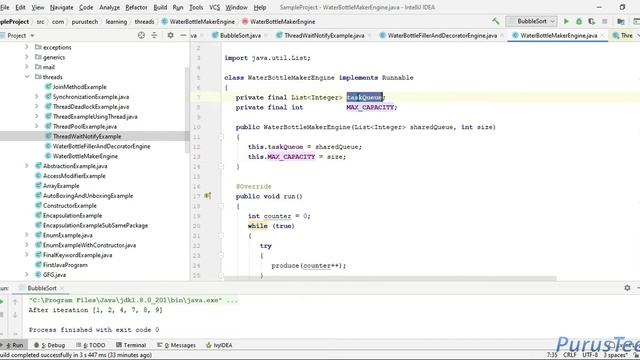Image resolution: width=640 pixels, height=360 pixels.
Task: Select JoinMethodExample in project tree
Action: 79,87
